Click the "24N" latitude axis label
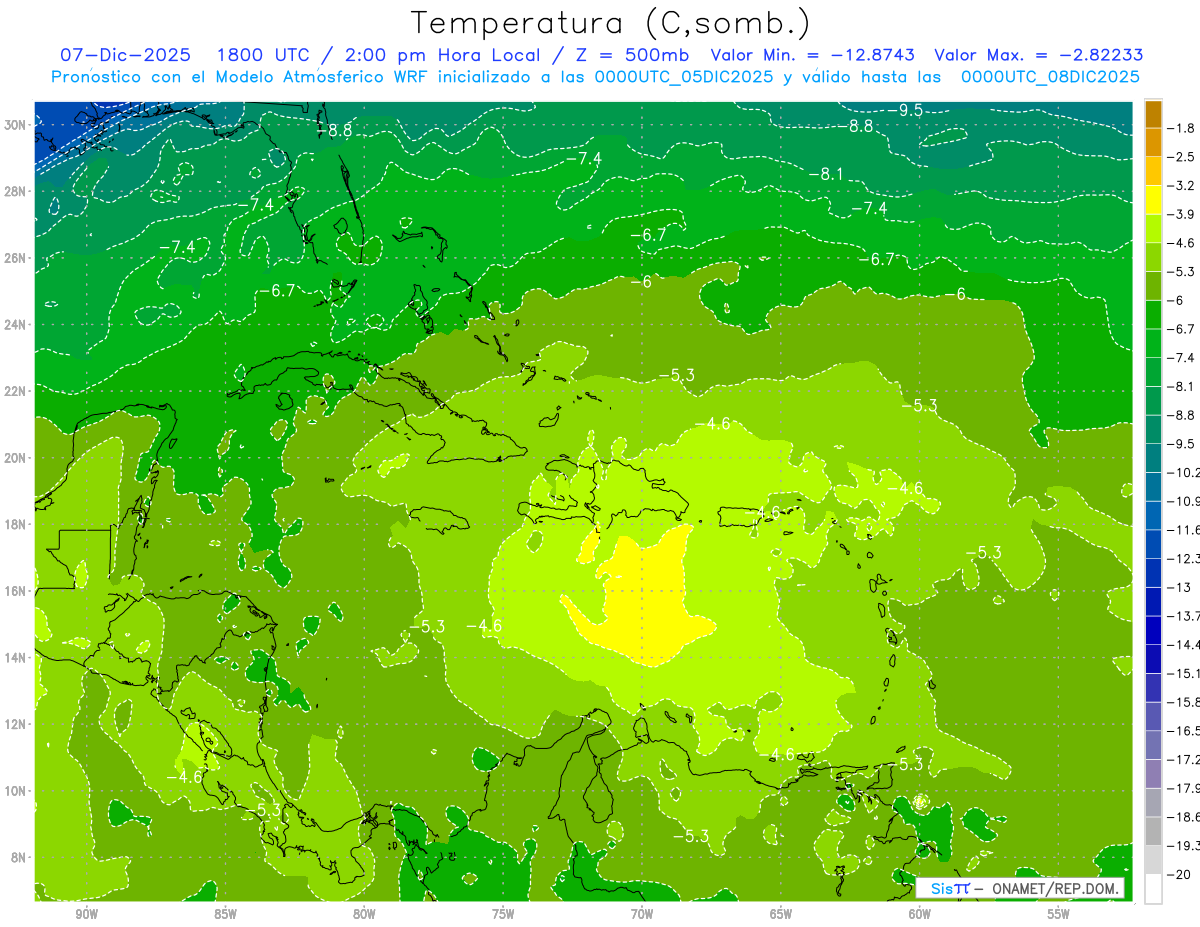This screenshot has width=1200, height=927. point(16,324)
